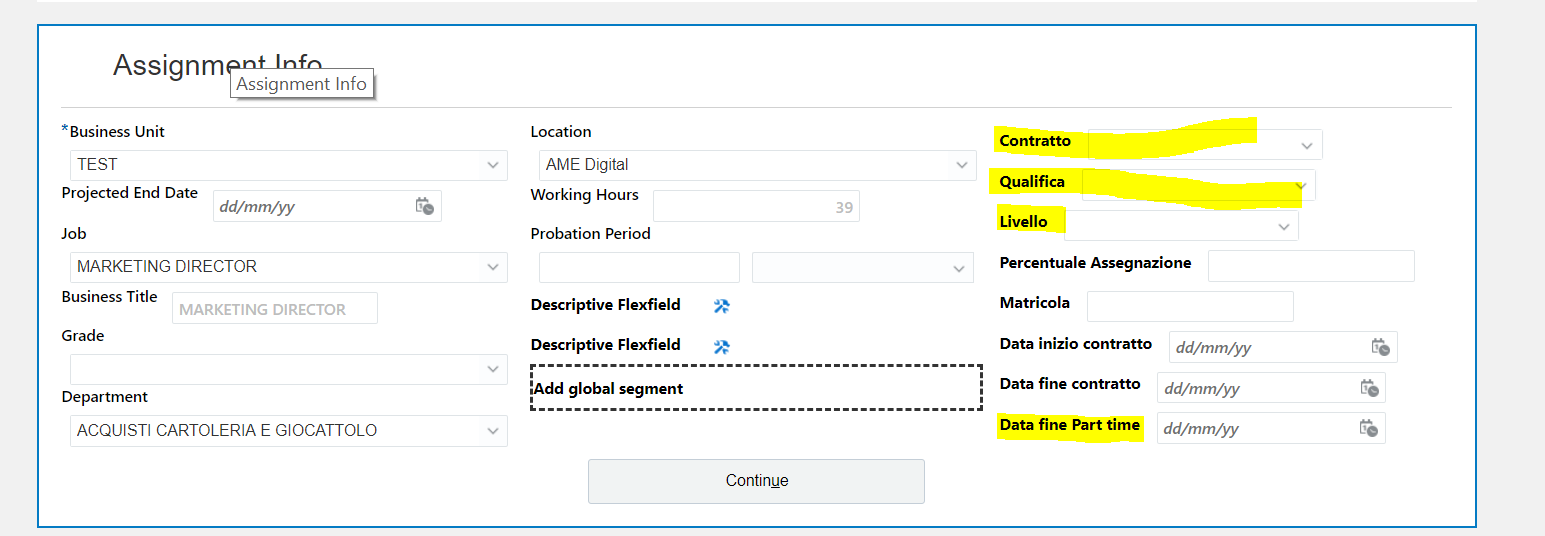The image size is (1545, 536).
Task: Click wrench icon beside second Descriptive Flexfield
Action: (722, 347)
